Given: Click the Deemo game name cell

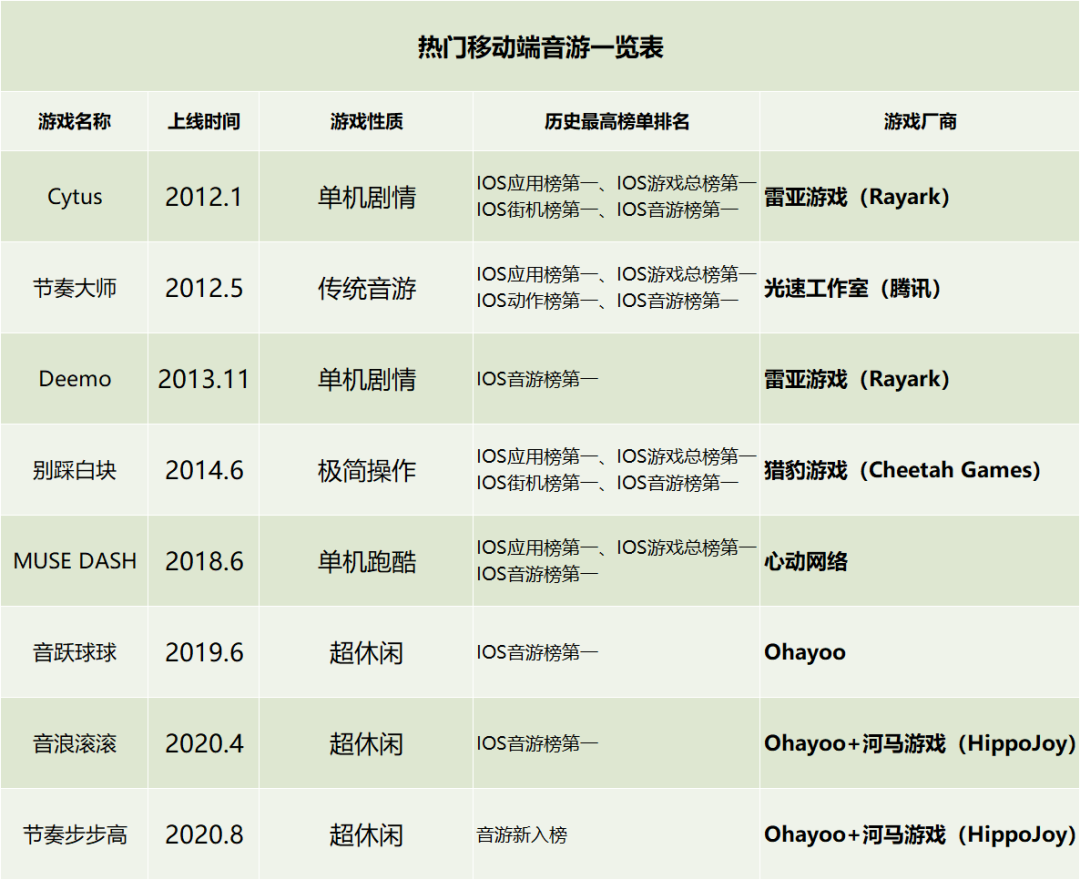Looking at the screenshot, I should (x=74, y=379).
